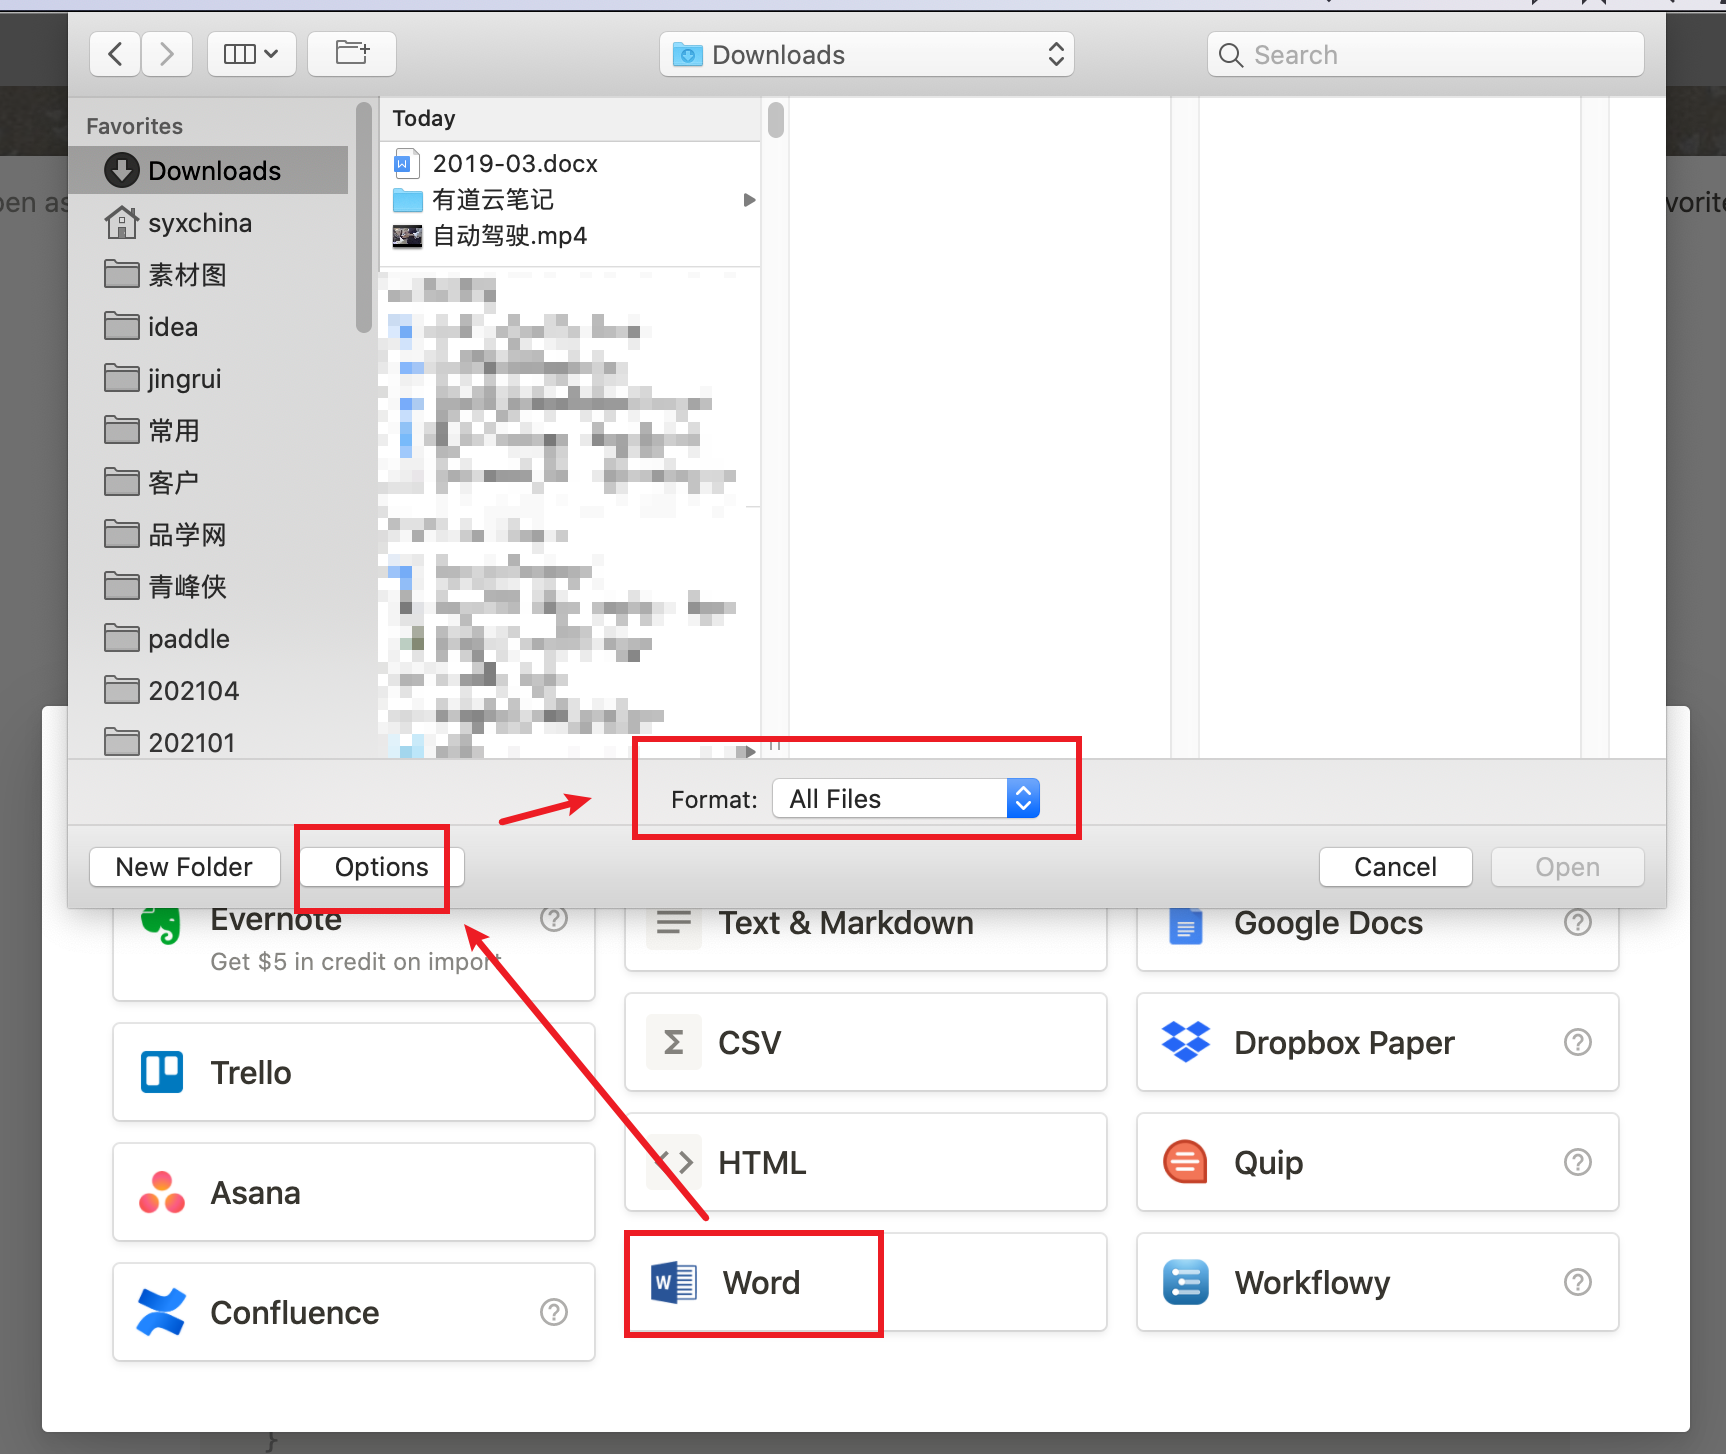
Task: Choose the Quip import option
Action: pyautogui.click(x=1378, y=1162)
